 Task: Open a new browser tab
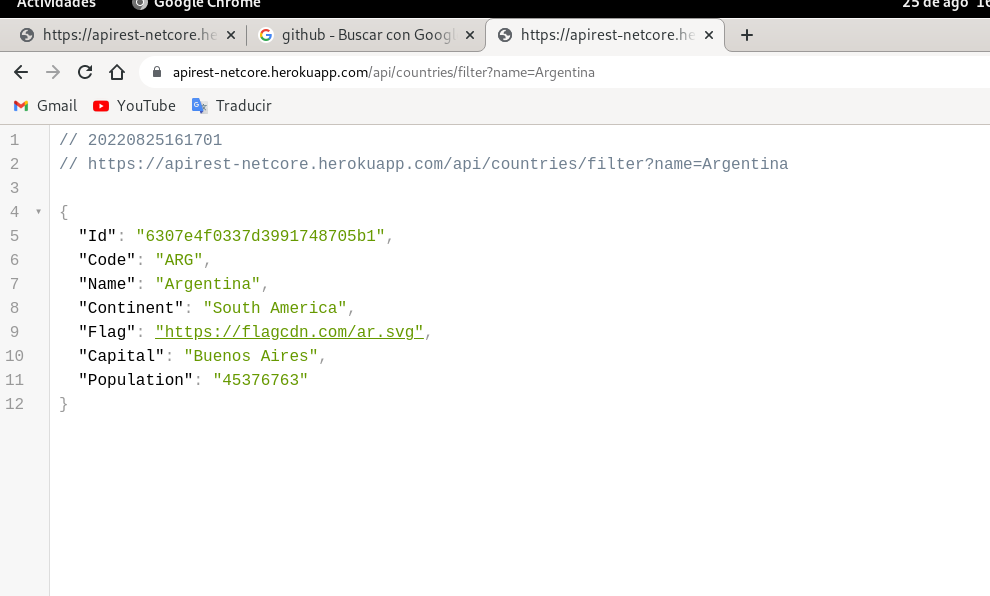[x=746, y=34]
